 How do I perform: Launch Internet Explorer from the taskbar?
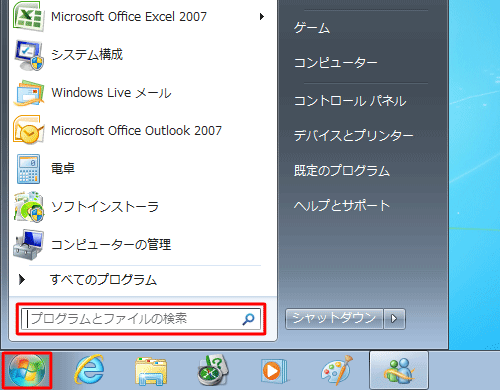click(89, 370)
